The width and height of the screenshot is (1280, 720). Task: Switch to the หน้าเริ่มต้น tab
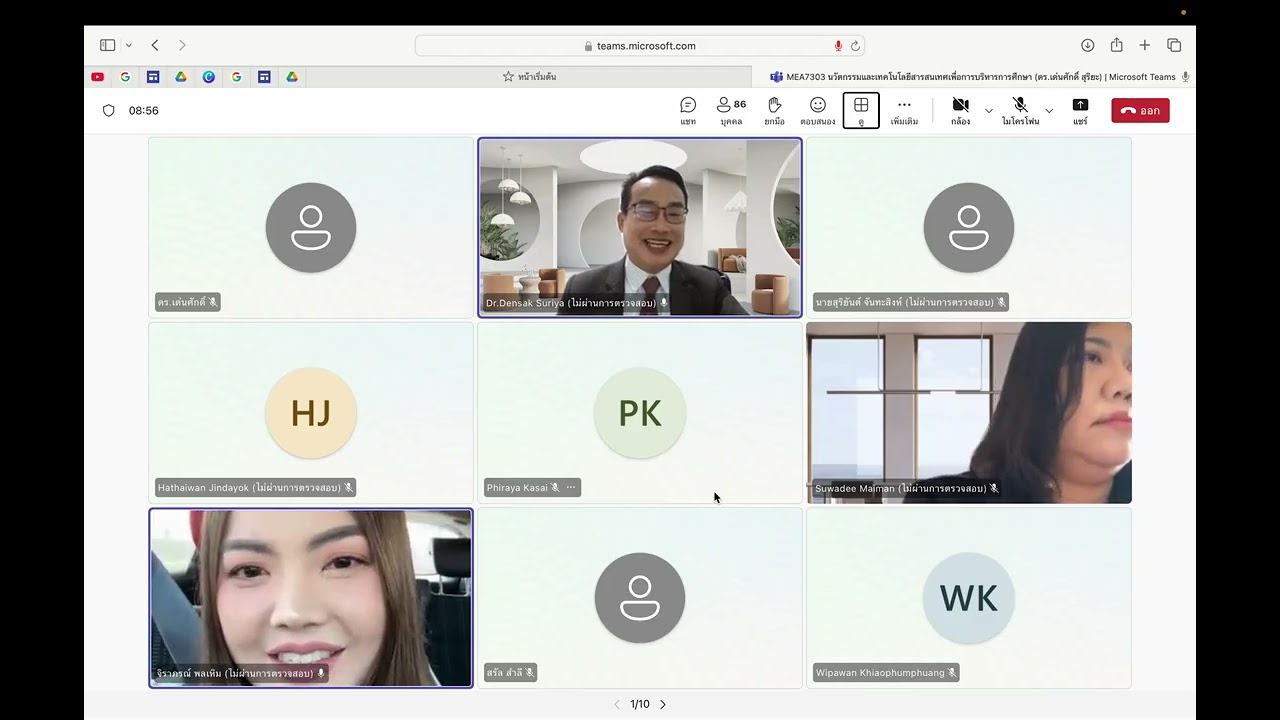coord(530,77)
